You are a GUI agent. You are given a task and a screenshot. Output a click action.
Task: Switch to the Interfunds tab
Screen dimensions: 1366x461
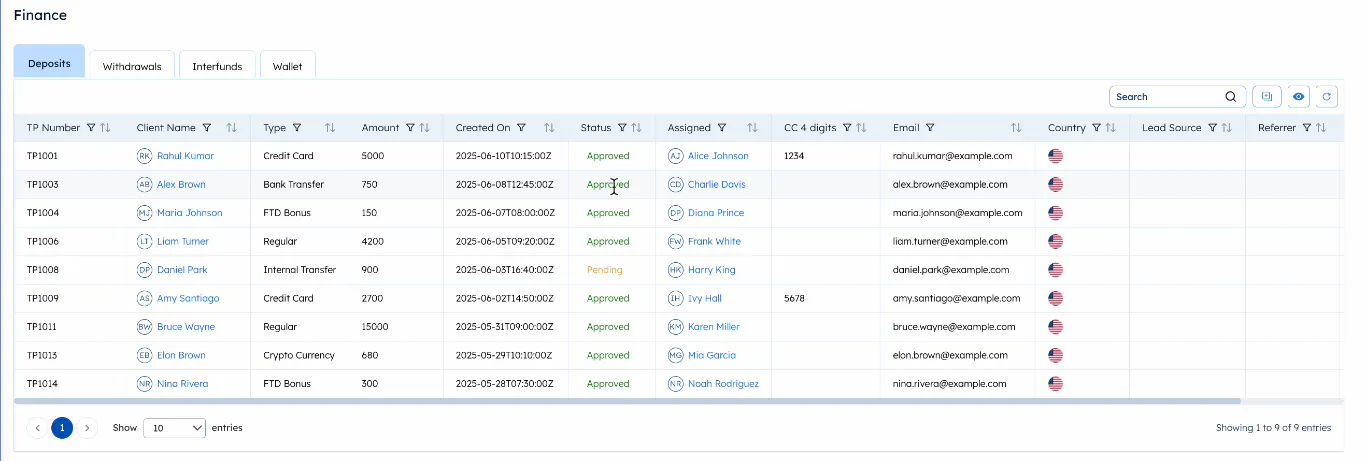[217, 66]
